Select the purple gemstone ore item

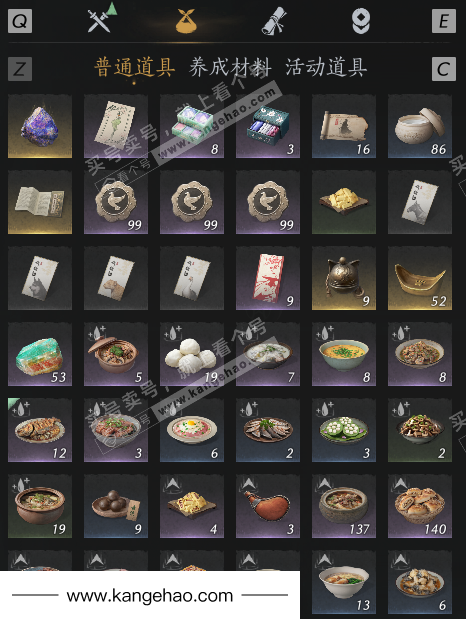[40, 126]
